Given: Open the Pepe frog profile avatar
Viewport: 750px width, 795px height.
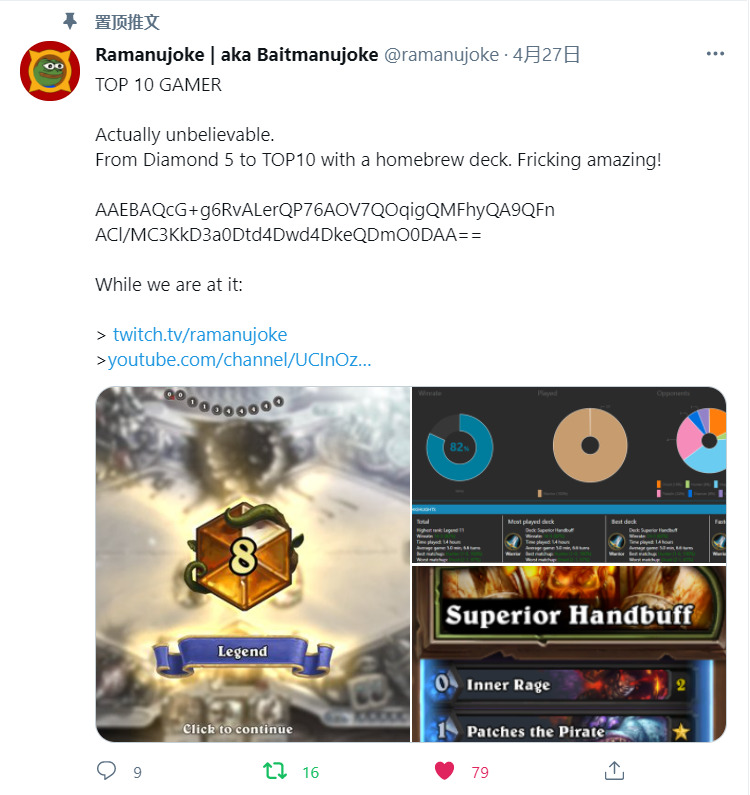Looking at the screenshot, I should click(x=50, y=71).
